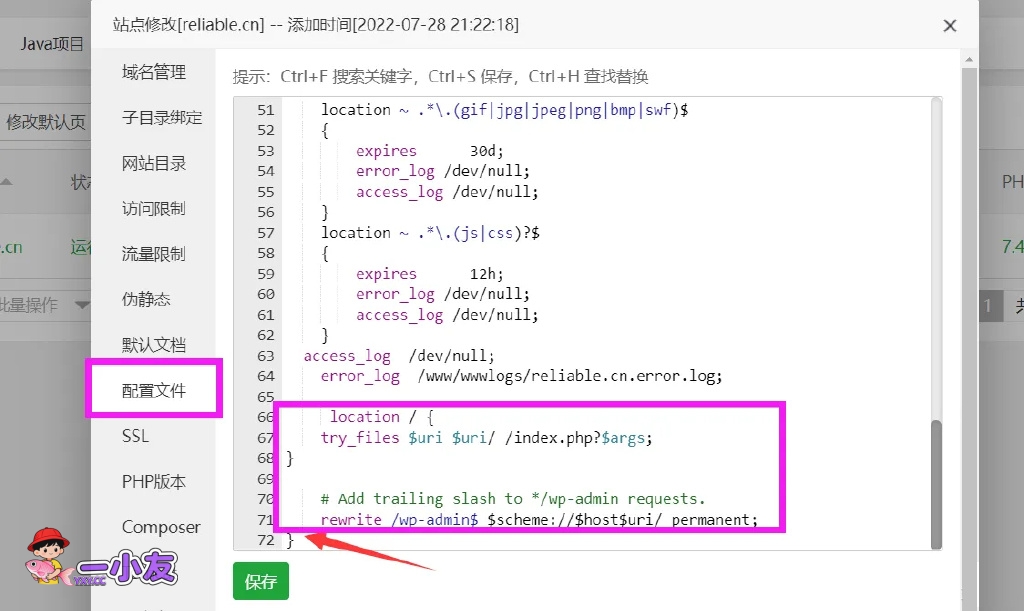The width and height of the screenshot is (1024, 611).
Task: Open the Composer section
Action: click(x=161, y=527)
